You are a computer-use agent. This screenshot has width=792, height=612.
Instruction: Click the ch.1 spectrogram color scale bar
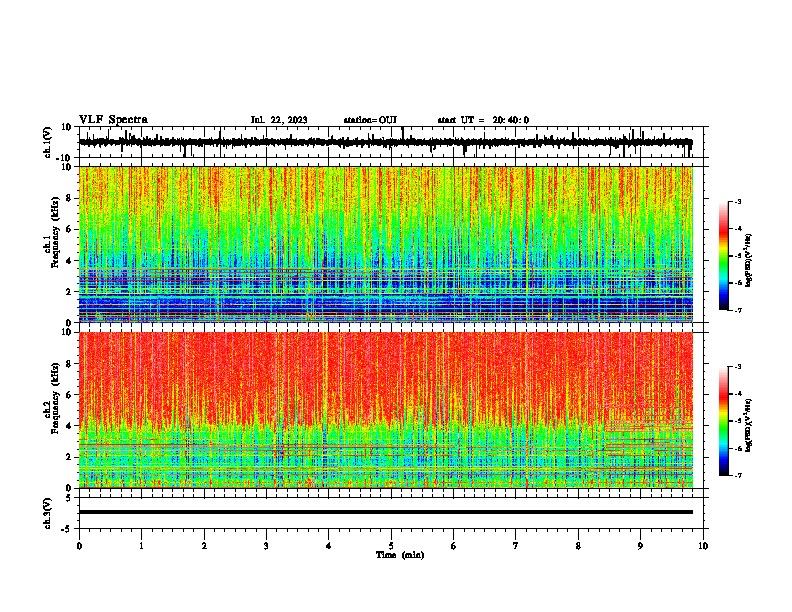[723, 256]
